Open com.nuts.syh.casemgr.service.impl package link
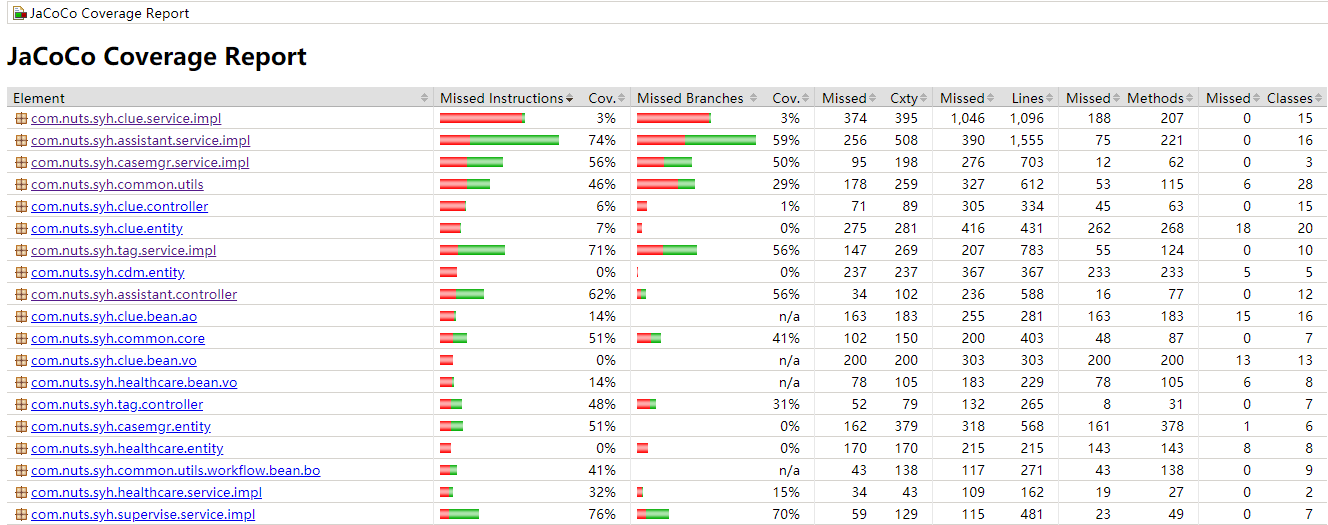The height and width of the screenshot is (525, 1328). 140,163
